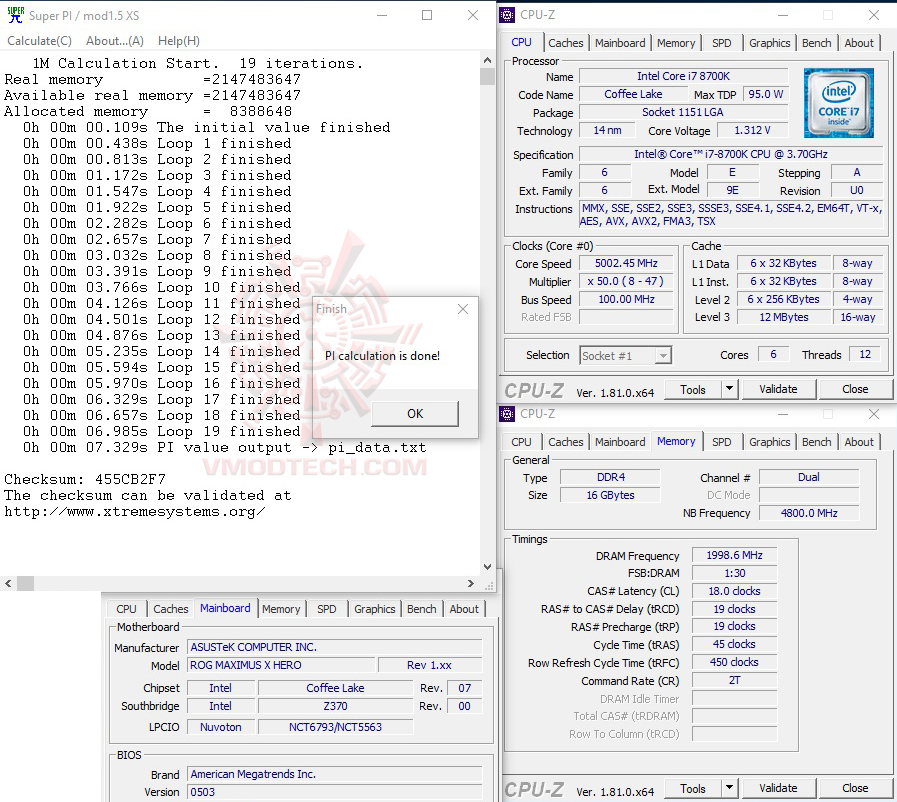Click the top CPU-Z window title icon
The image size is (897, 802).
tap(507, 15)
